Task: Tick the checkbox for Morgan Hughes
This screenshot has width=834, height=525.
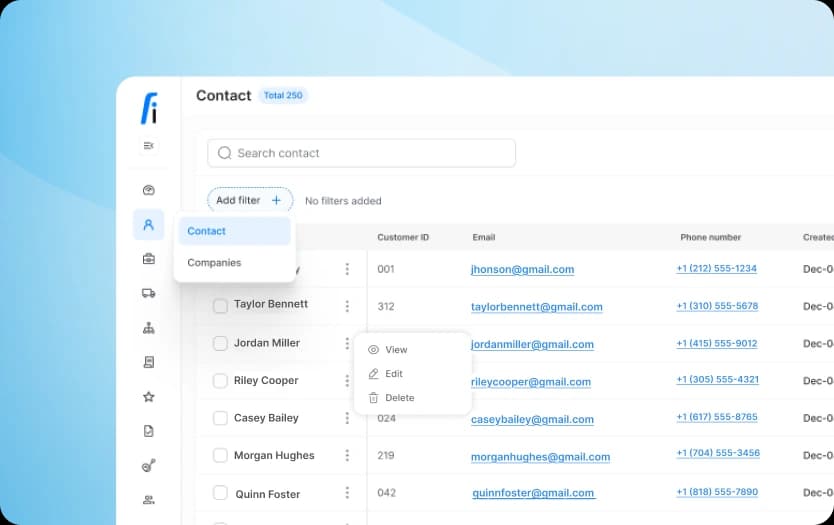Action: click(x=220, y=455)
